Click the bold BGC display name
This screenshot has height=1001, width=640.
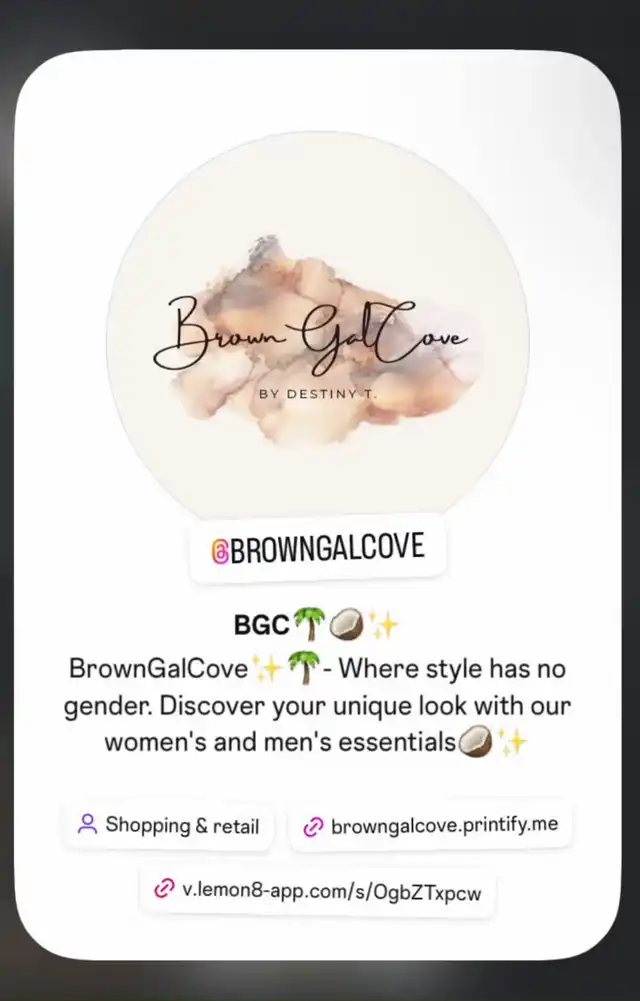pyautogui.click(x=262, y=624)
